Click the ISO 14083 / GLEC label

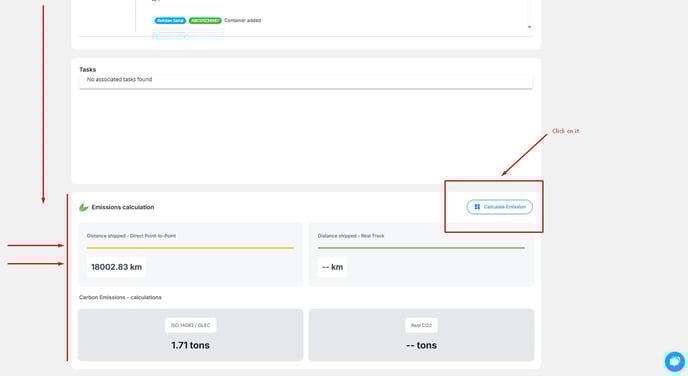pyautogui.click(x=190, y=325)
